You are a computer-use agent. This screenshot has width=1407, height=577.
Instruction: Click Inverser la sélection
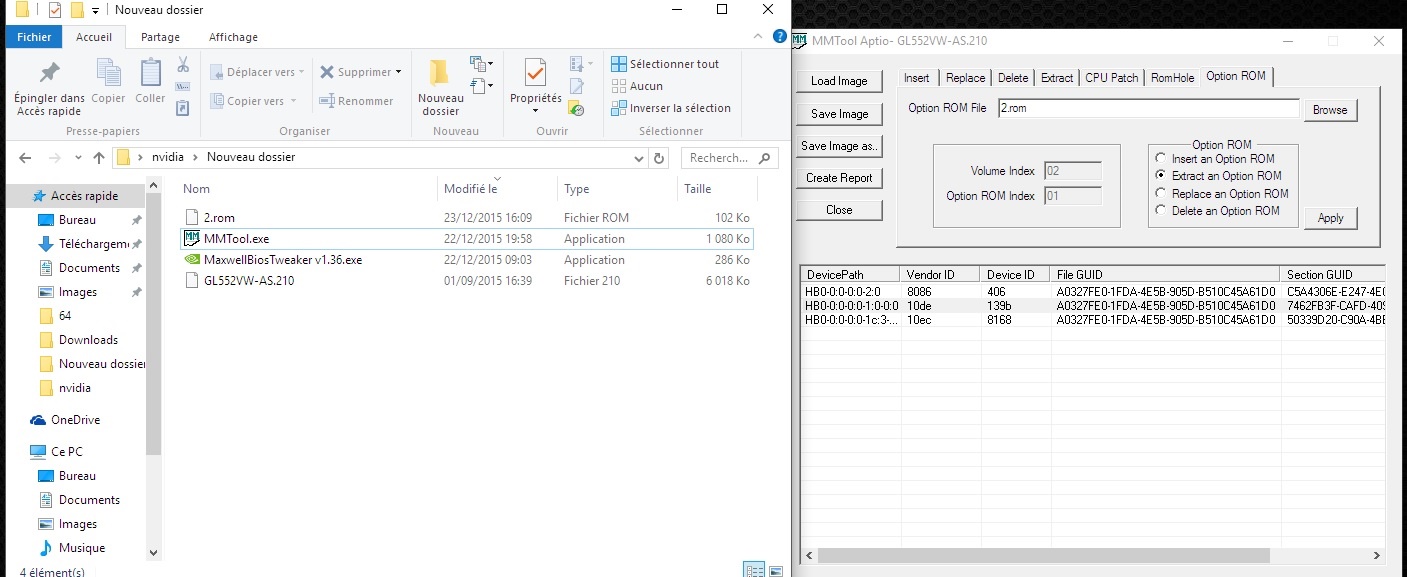[671, 108]
